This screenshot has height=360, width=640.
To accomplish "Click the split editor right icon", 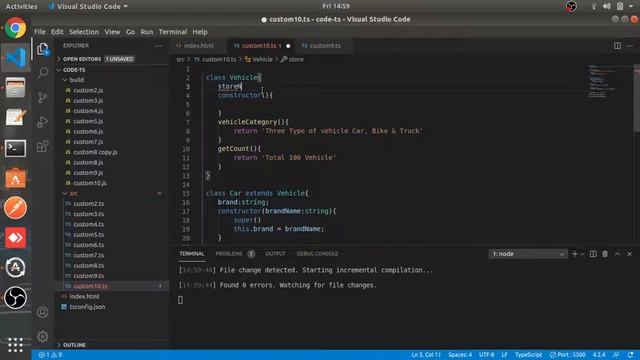I will click(x=618, y=46).
